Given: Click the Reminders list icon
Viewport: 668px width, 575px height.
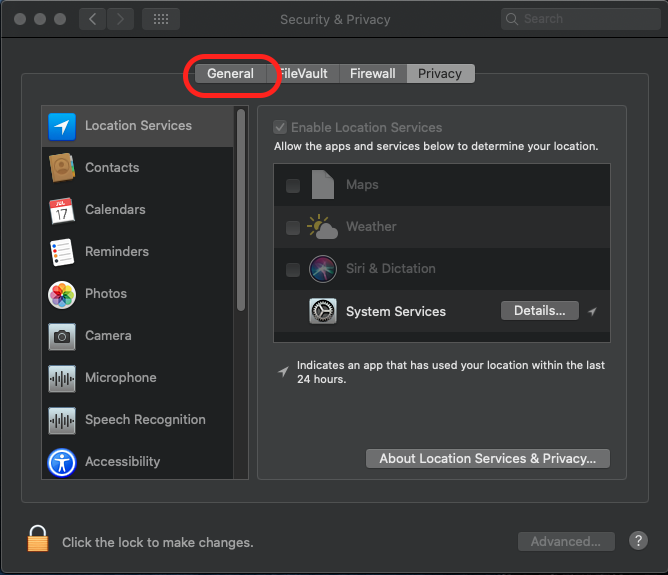Looking at the screenshot, I should point(62,252).
